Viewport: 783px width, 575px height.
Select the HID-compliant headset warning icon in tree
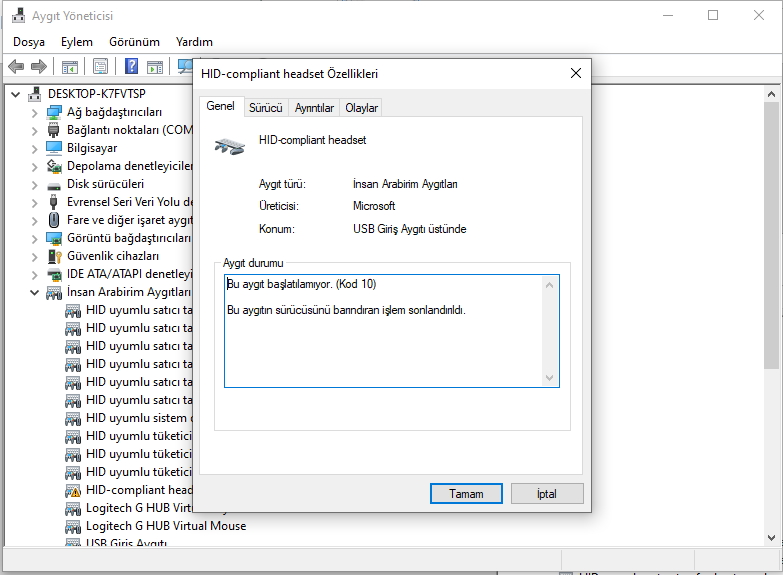click(x=73, y=490)
